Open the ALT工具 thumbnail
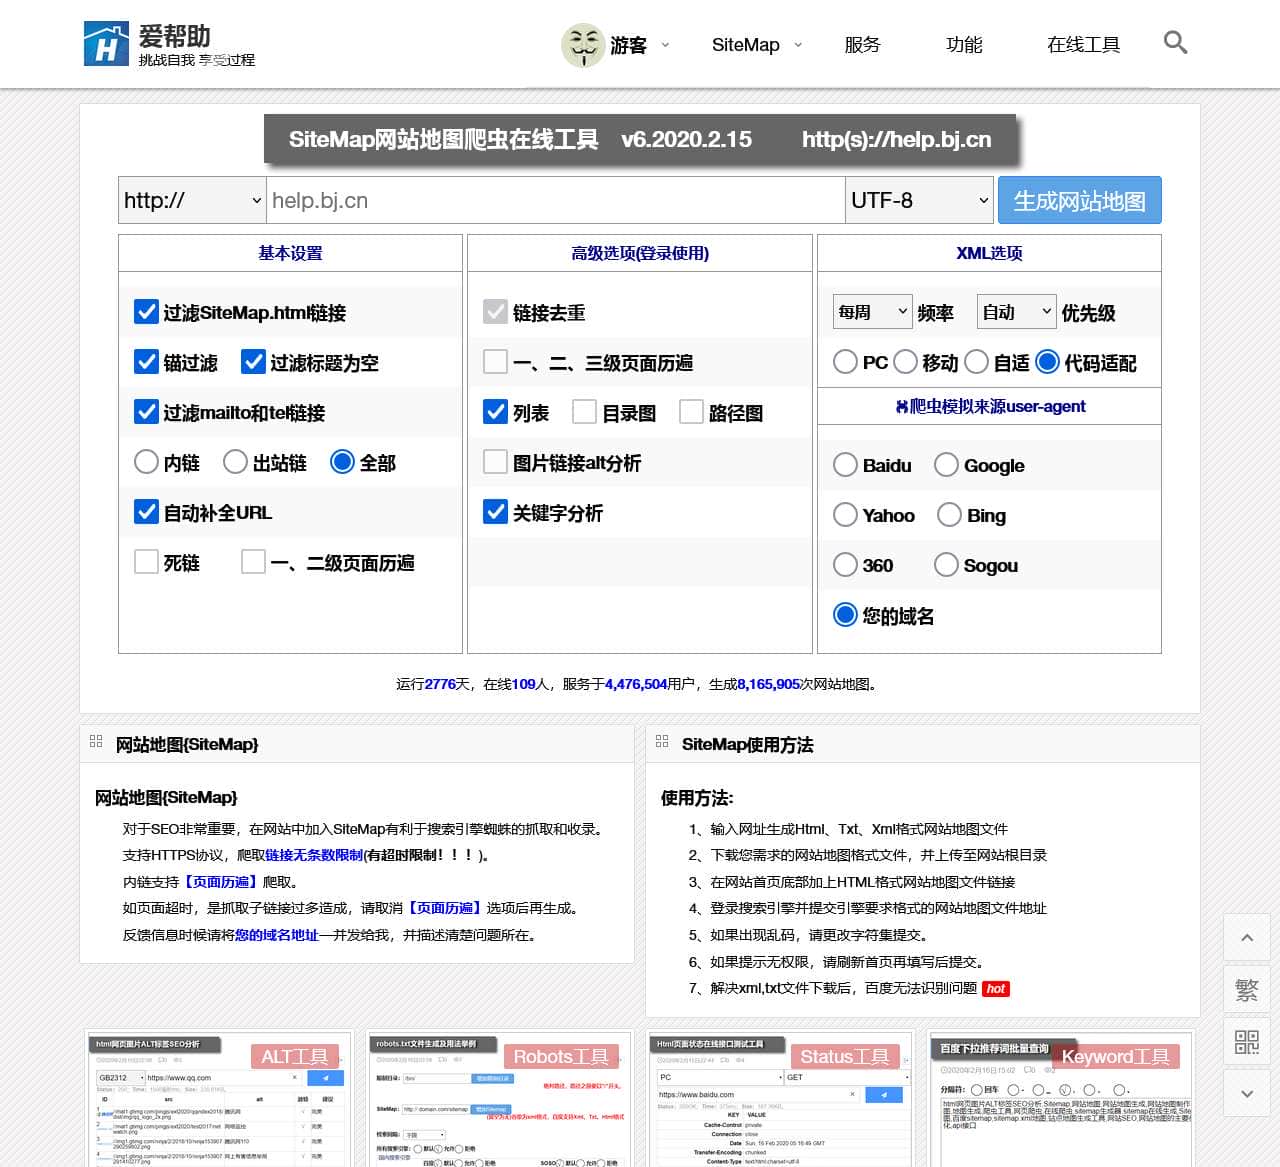This screenshot has height=1167, width=1280. (219, 1098)
